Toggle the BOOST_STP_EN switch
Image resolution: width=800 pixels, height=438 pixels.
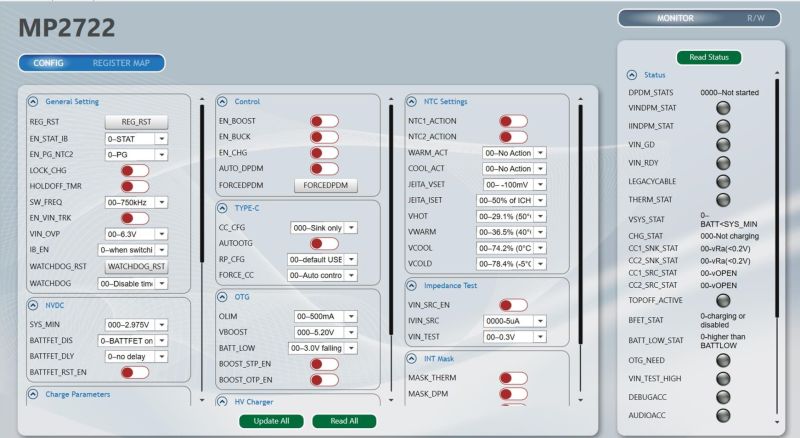click(x=324, y=364)
